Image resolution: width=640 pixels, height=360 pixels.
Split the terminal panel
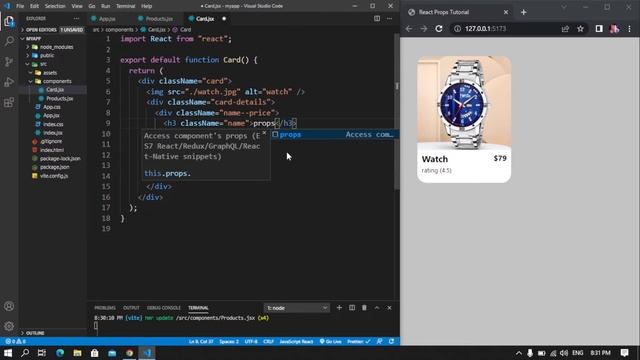(352, 307)
